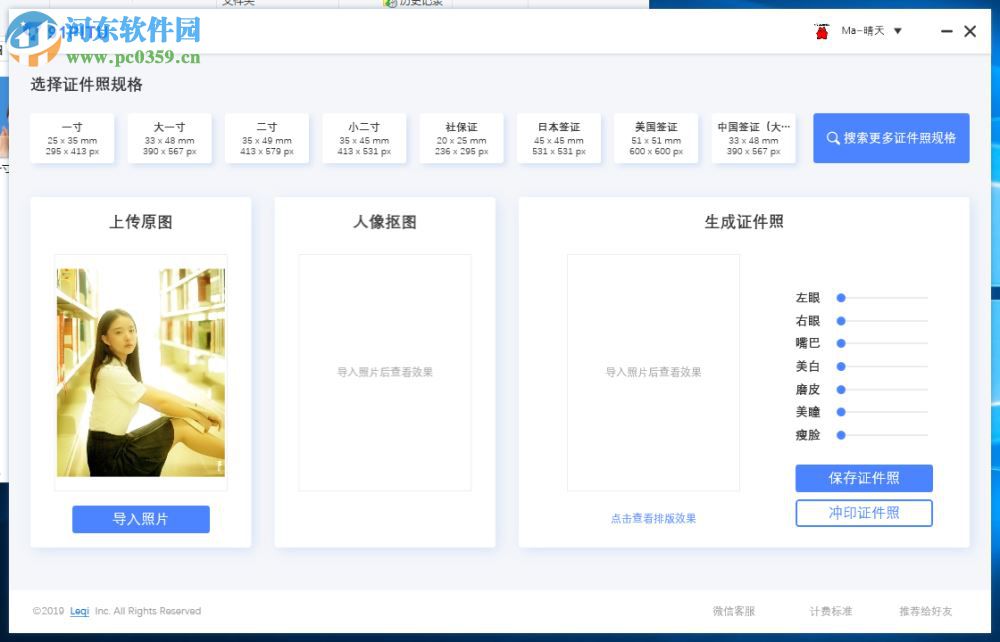The image size is (1000, 642).
Task: Select the 日本签证 specification
Action: click(x=558, y=138)
